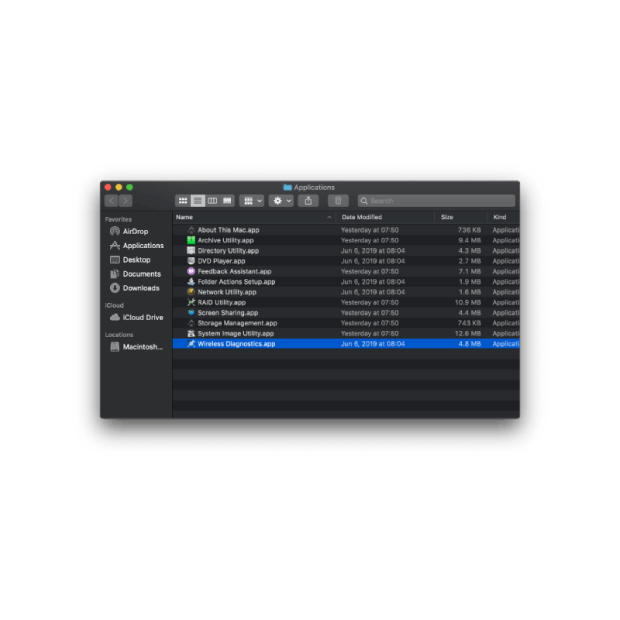Select Network Utility.app icon

[191, 292]
